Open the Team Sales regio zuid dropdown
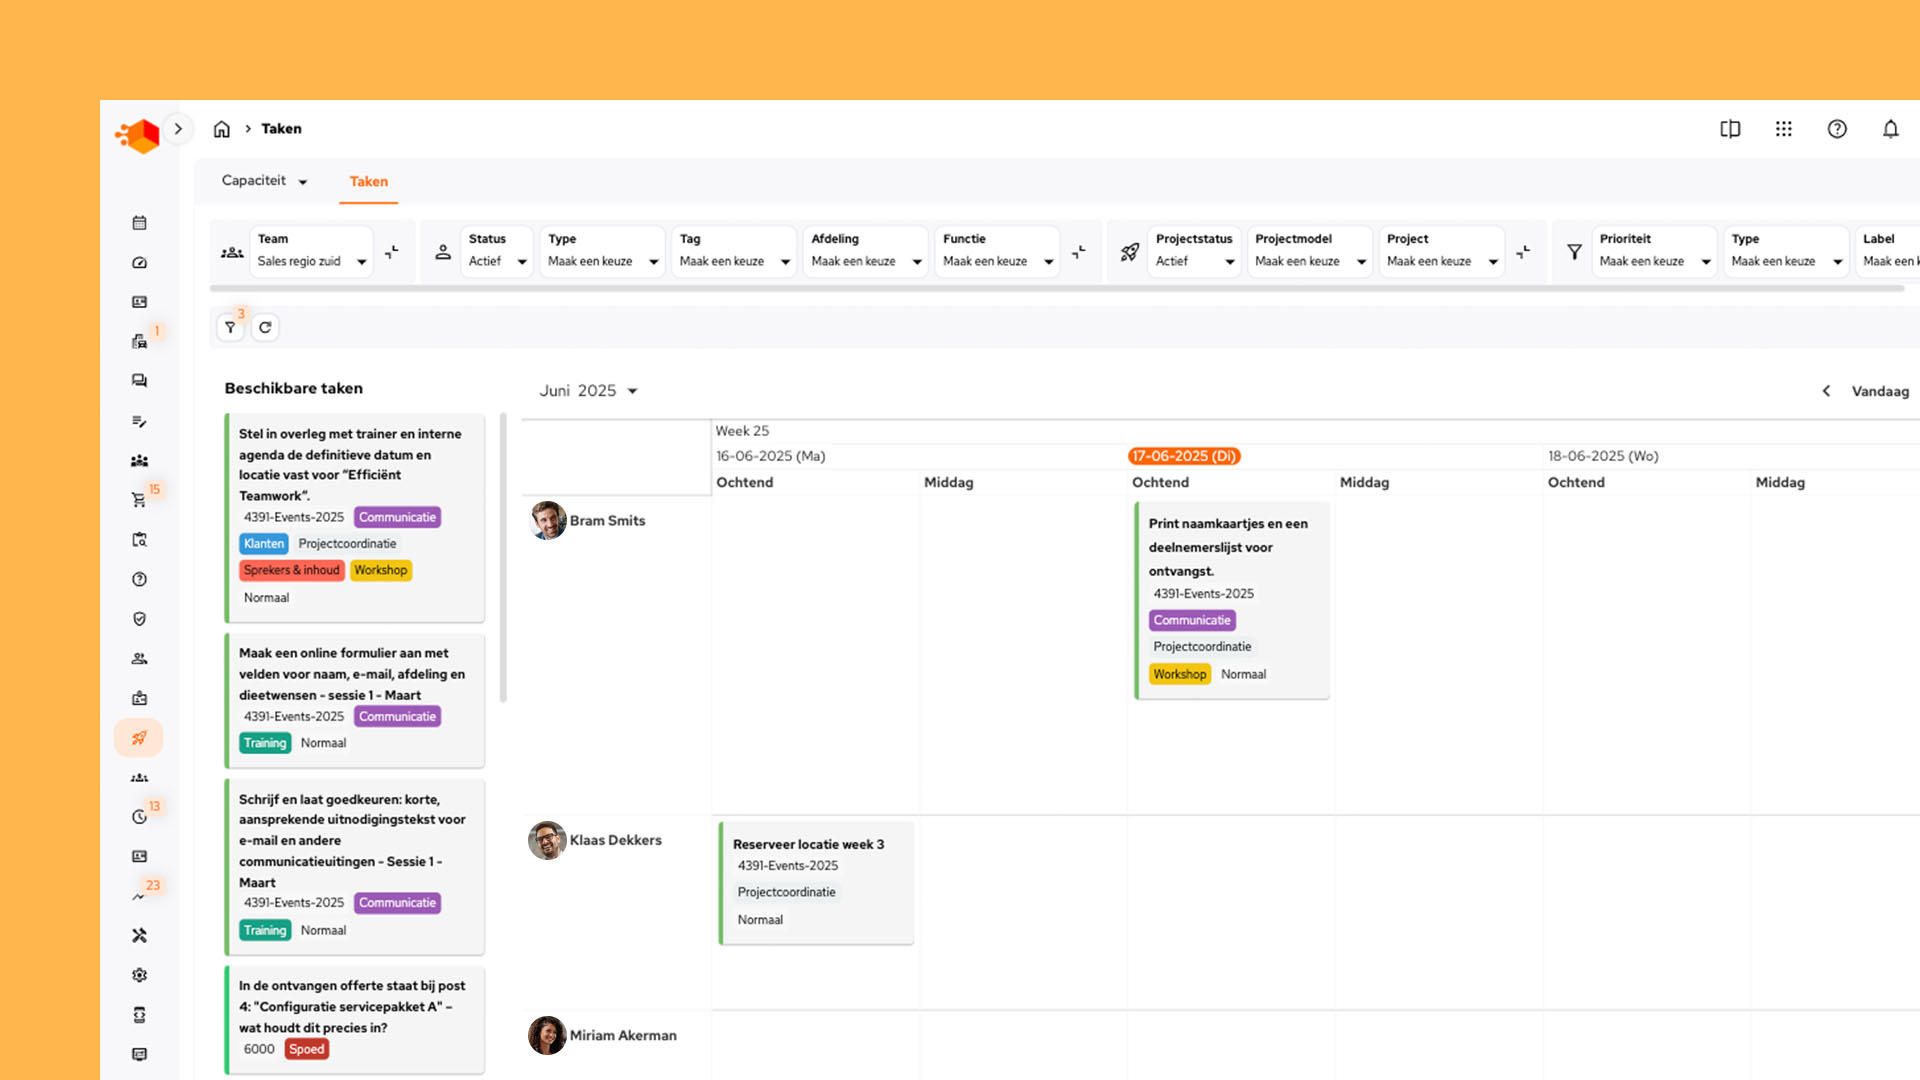Image resolution: width=1920 pixels, height=1080 pixels. (x=311, y=251)
